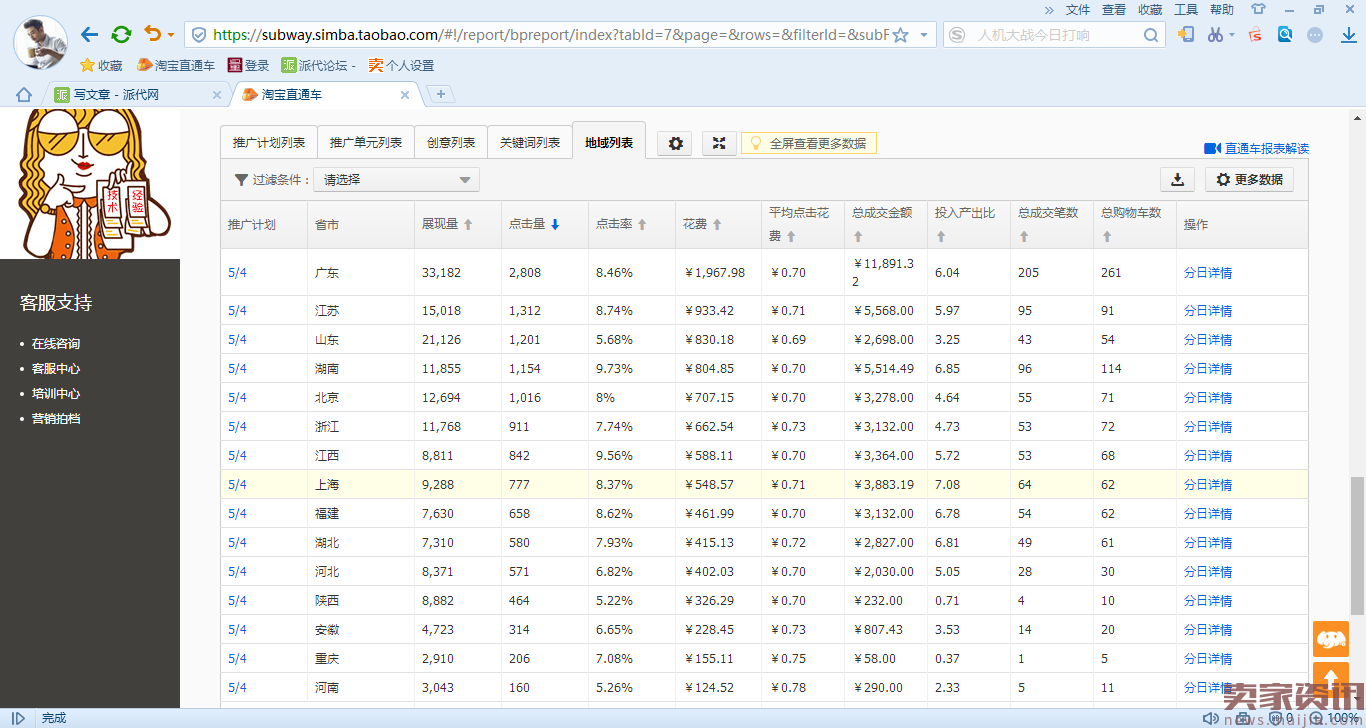Switch to the 写文章 - 派代网 tab
Viewport: 1366px width, 728px height.
click(x=130, y=94)
